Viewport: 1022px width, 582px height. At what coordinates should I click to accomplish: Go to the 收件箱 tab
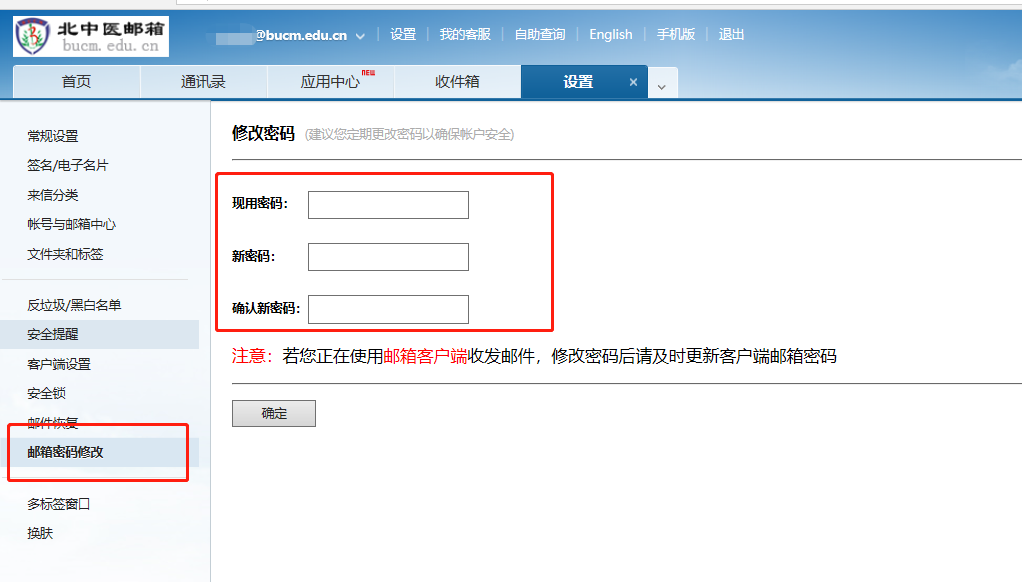[457, 82]
